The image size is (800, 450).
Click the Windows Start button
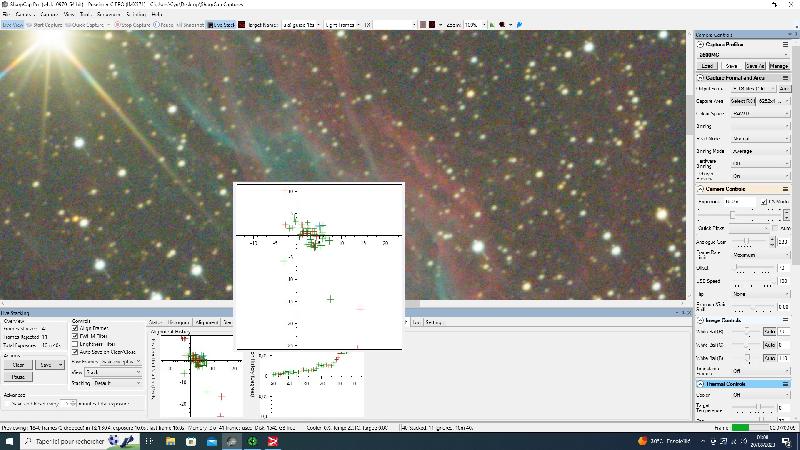(x=9, y=441)
